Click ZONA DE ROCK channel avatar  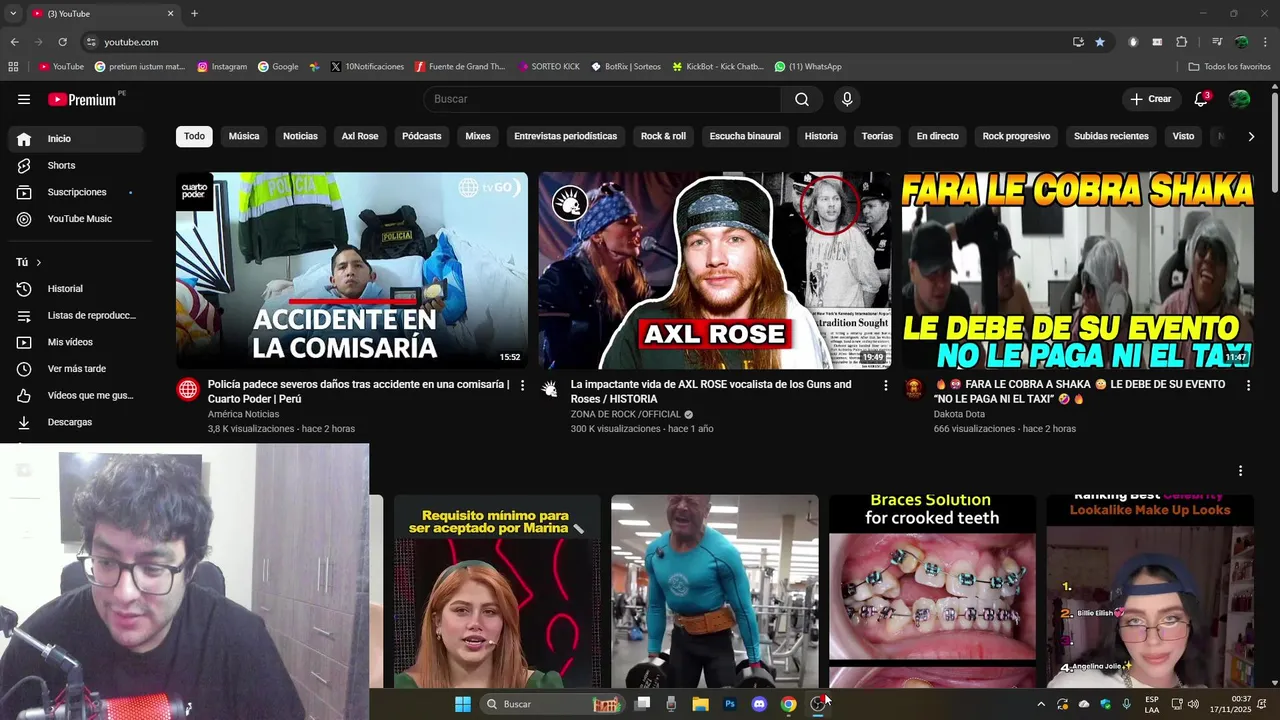(551, 389)
